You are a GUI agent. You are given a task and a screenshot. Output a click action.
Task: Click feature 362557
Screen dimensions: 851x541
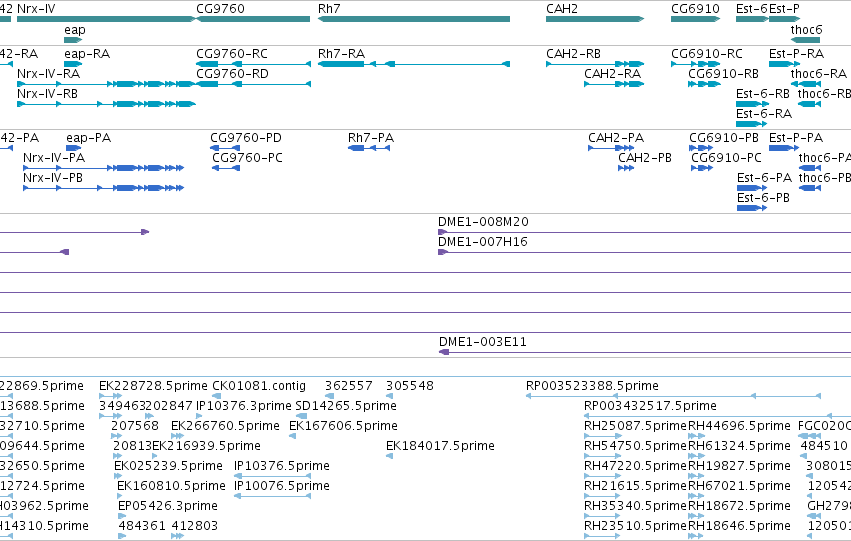click(329, 396)
